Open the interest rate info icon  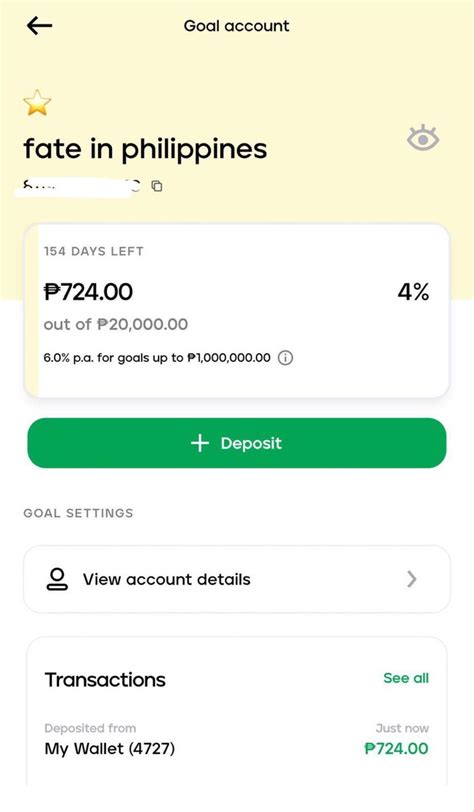tap(285, 358)
